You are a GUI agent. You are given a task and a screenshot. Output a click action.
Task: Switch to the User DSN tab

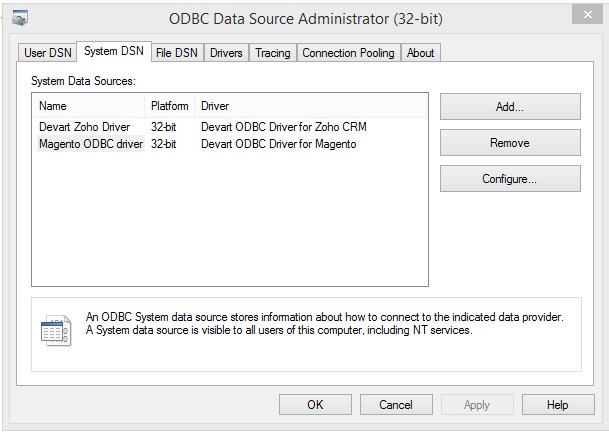click(48, 53)
